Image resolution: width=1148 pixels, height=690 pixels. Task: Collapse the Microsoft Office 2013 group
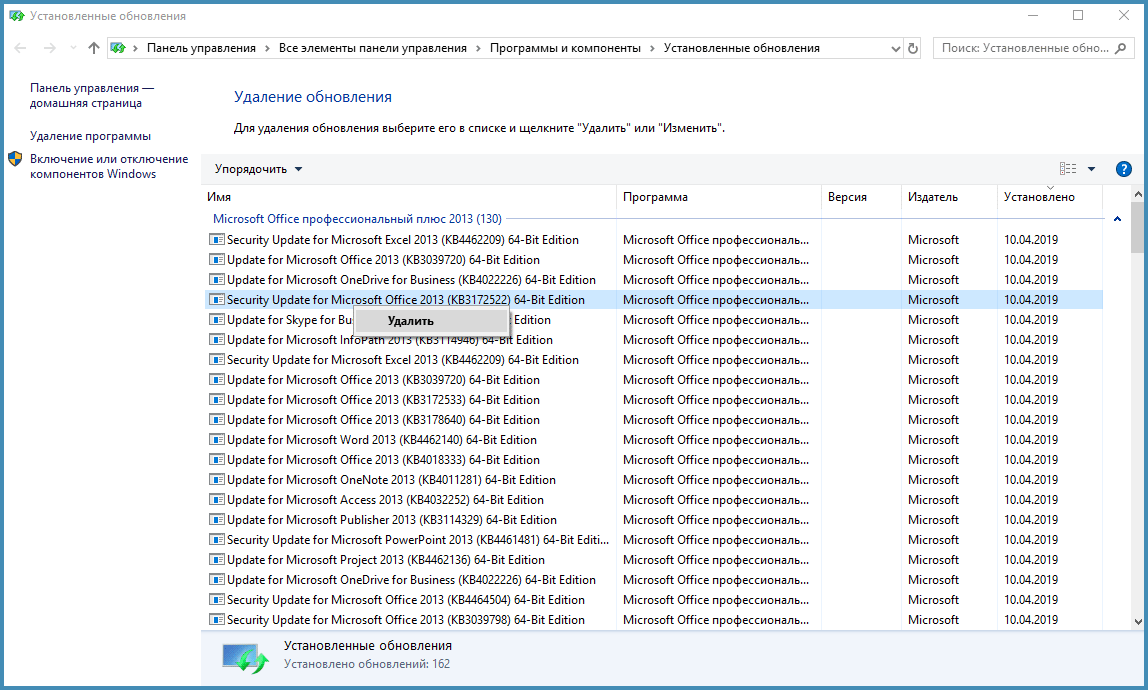(x=1117, y=219)
